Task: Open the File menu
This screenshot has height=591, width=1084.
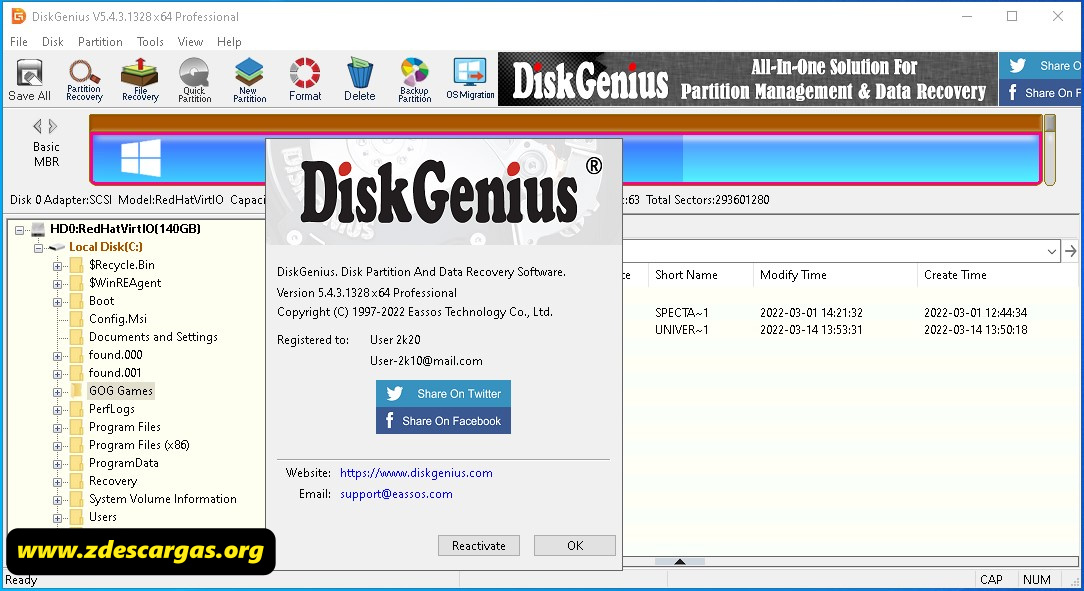Action: click(19, 41)
